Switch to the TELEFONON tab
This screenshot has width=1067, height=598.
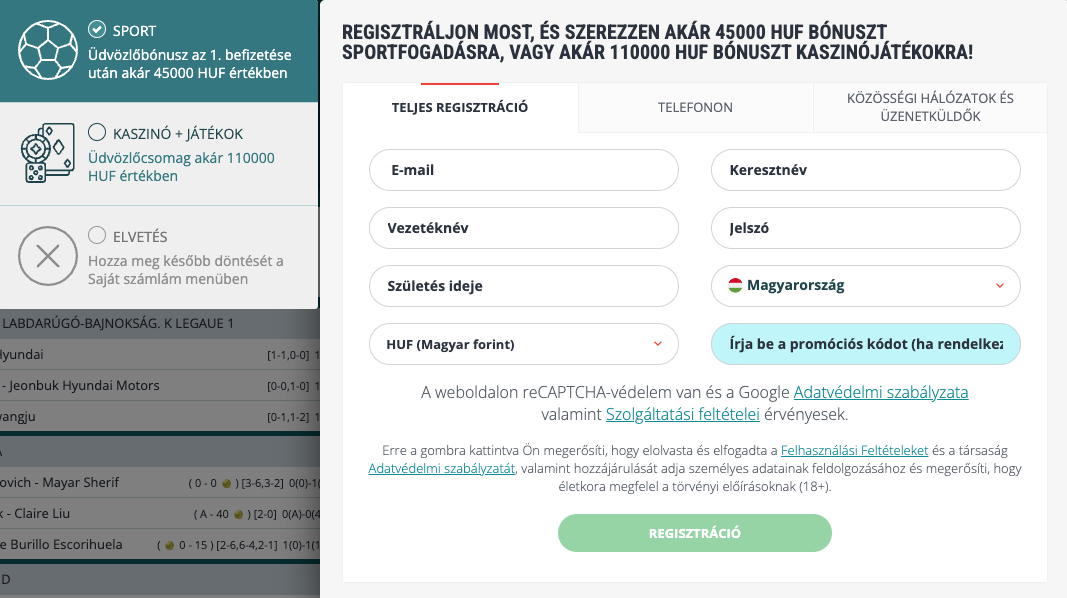[695, 107]
